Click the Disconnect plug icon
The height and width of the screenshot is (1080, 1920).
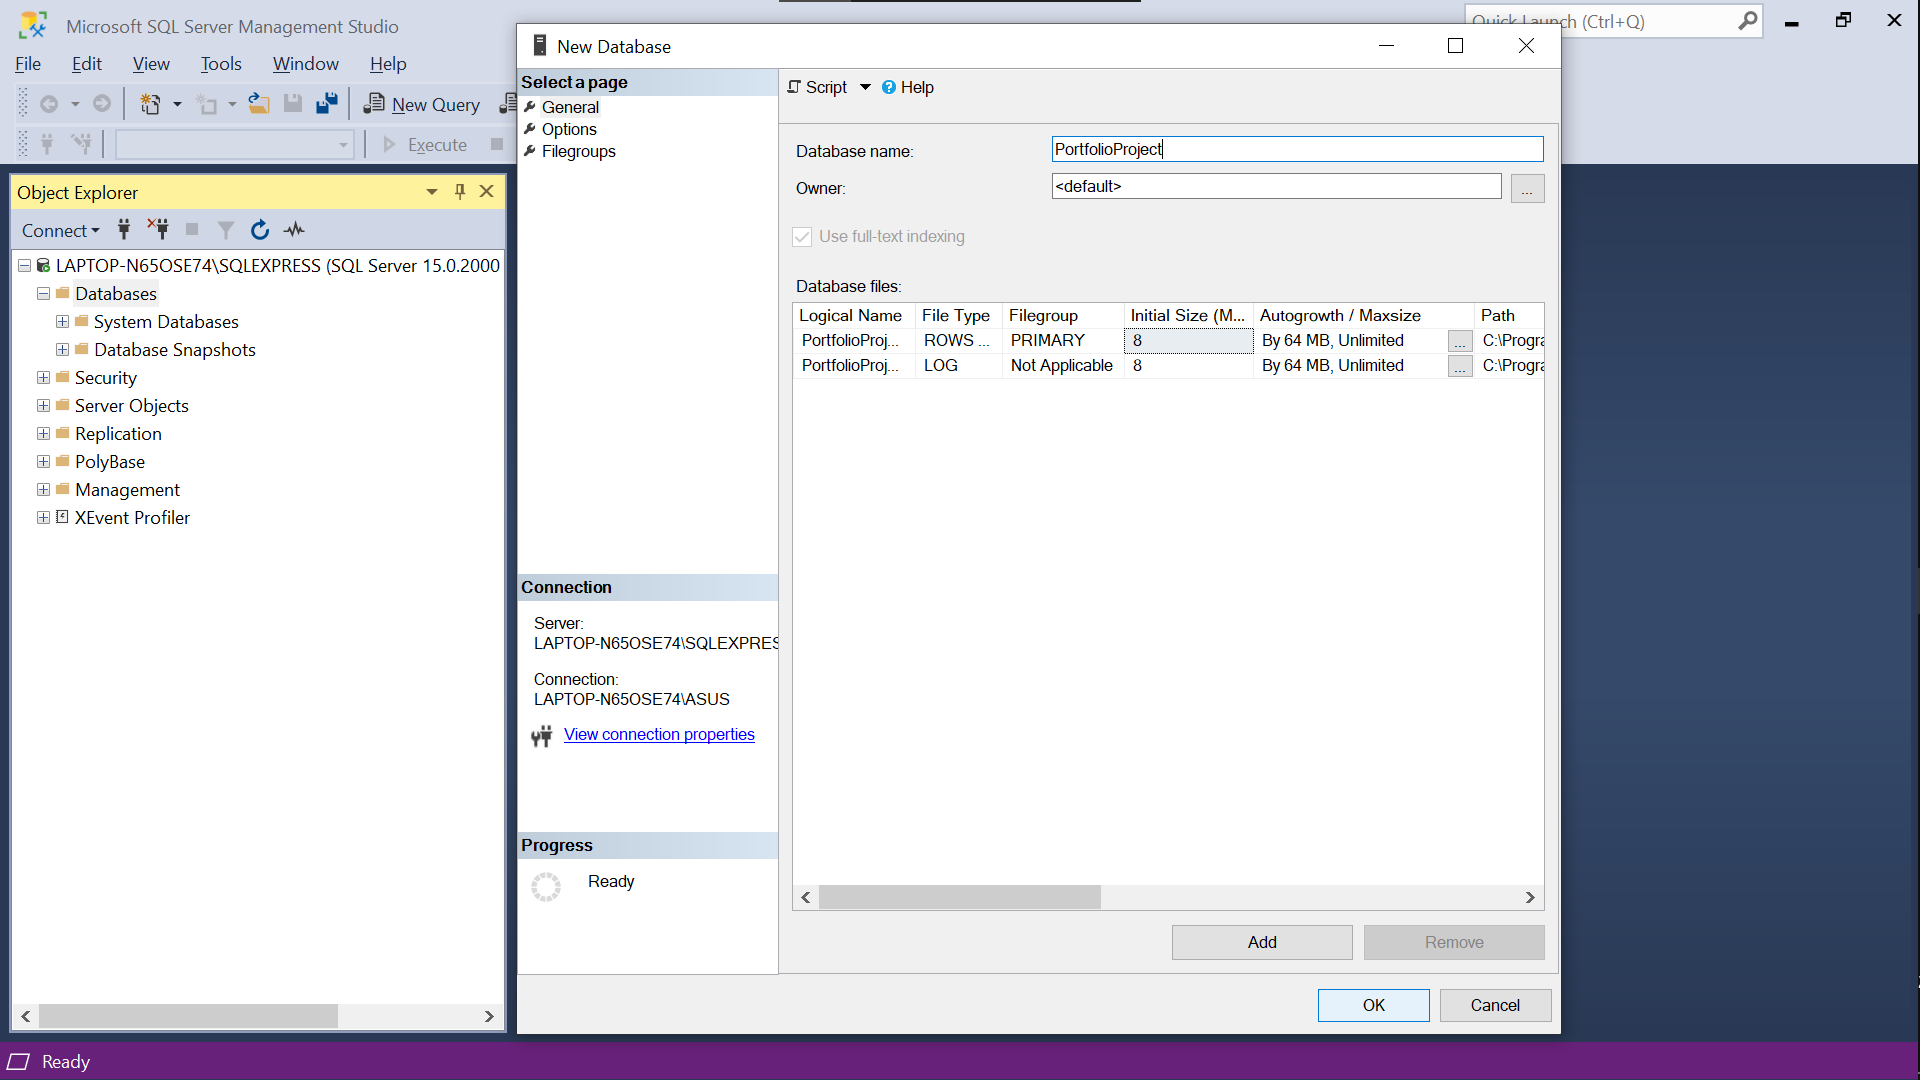click(158, 230)
